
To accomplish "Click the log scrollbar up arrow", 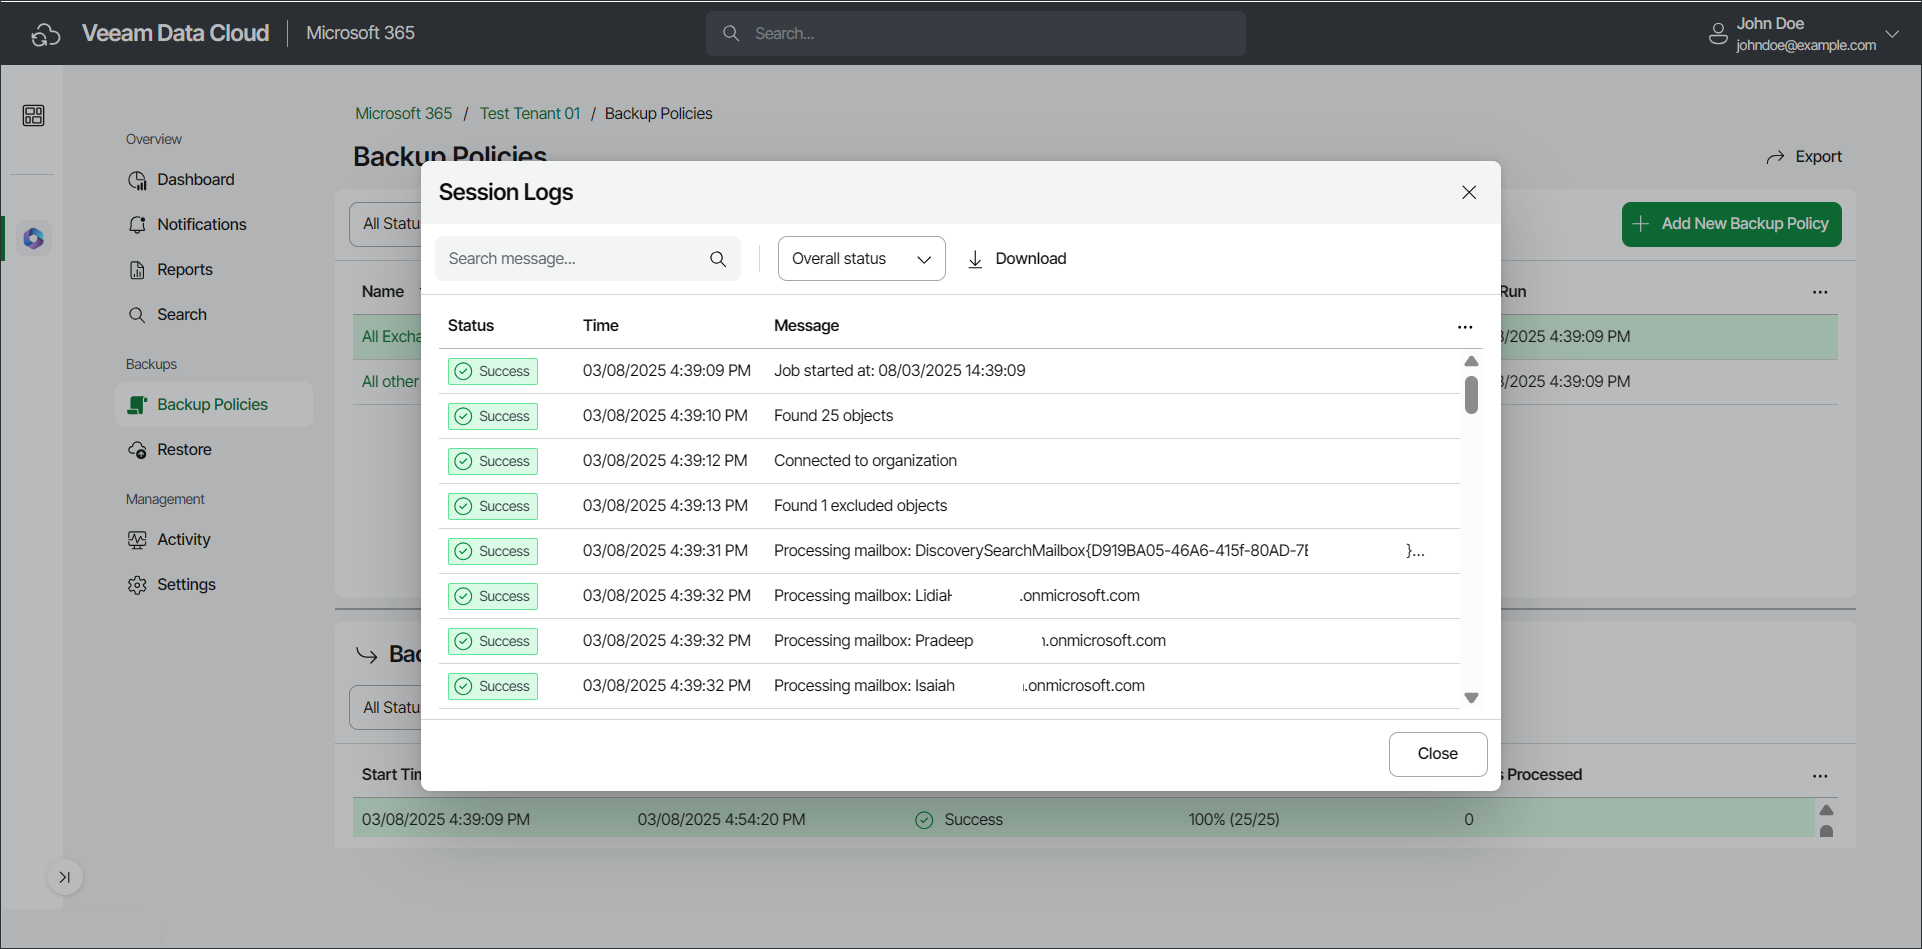I will pyautogui.click(x=1471, y=361).
